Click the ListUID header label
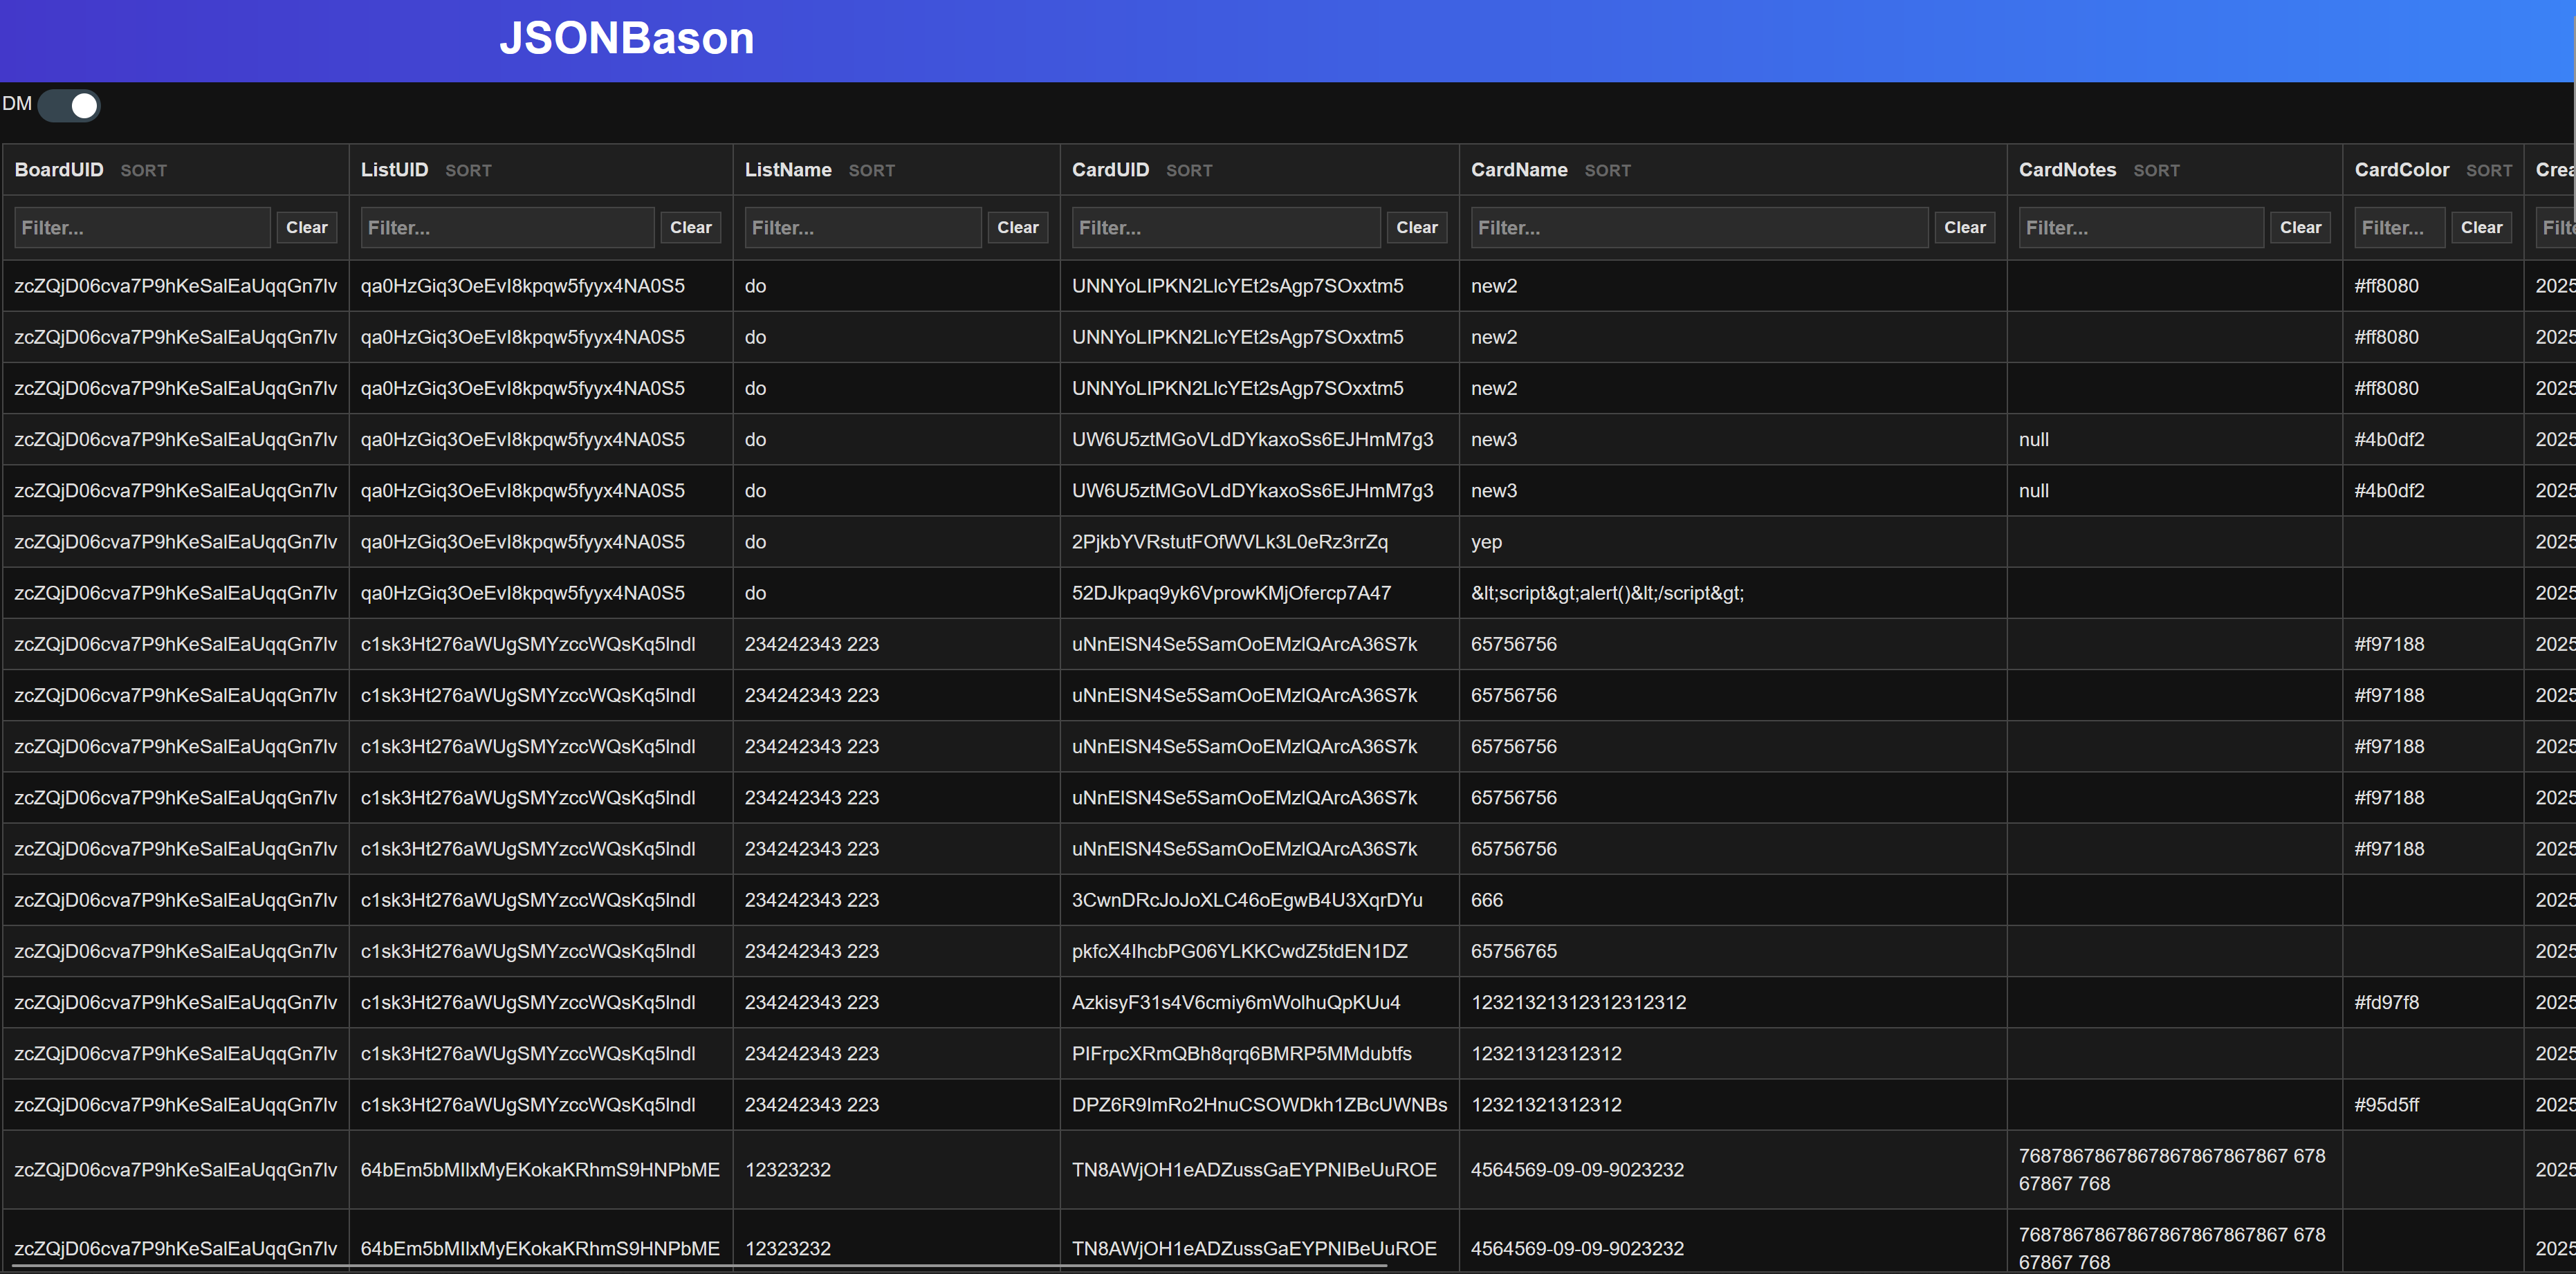 tap(394, 170)
